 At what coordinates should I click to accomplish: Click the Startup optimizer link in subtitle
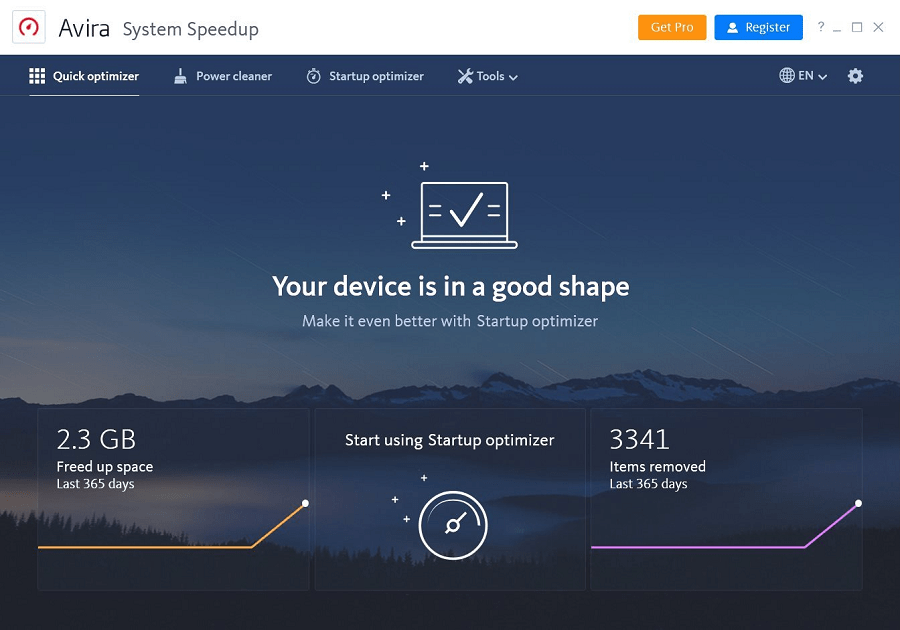click(537, 321)
